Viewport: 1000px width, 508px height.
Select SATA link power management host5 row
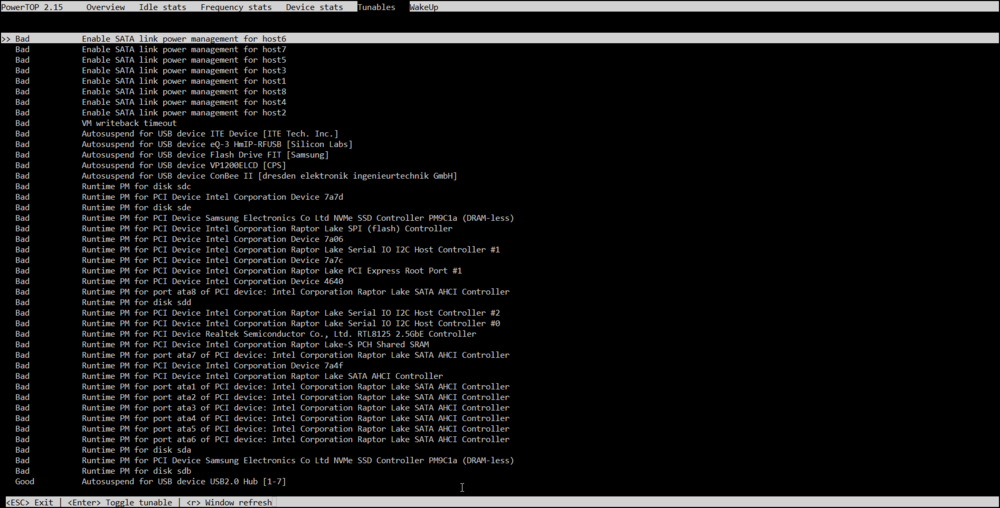point(151,60)
